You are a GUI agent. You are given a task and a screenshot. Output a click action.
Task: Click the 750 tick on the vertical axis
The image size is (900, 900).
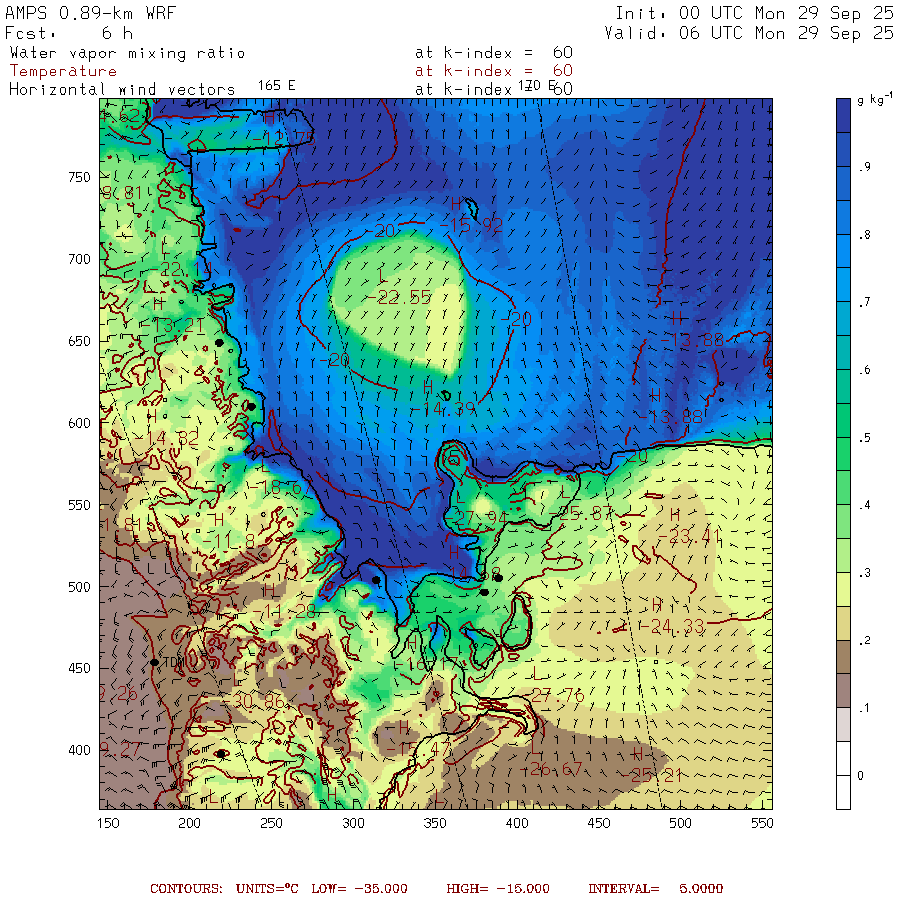pyautogui.click(x=79, y=177)
